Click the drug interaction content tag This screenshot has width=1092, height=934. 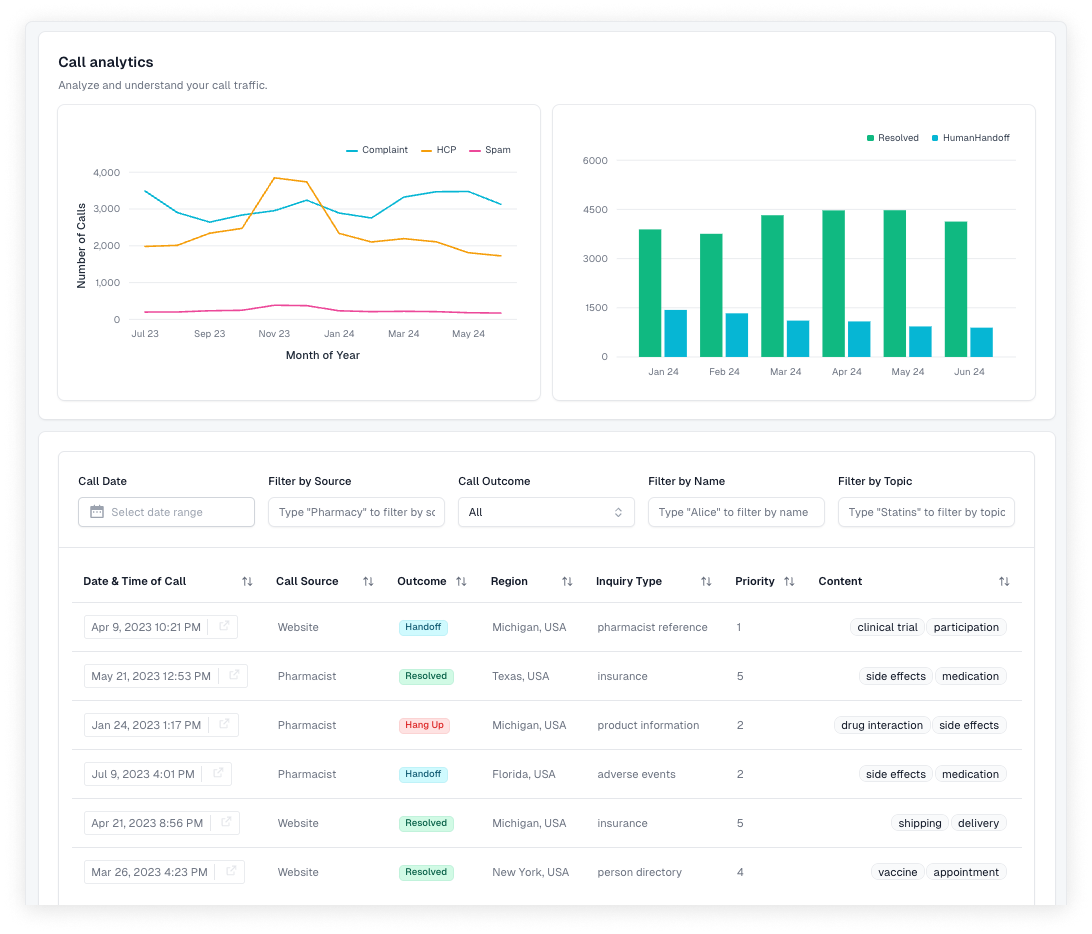882,725
